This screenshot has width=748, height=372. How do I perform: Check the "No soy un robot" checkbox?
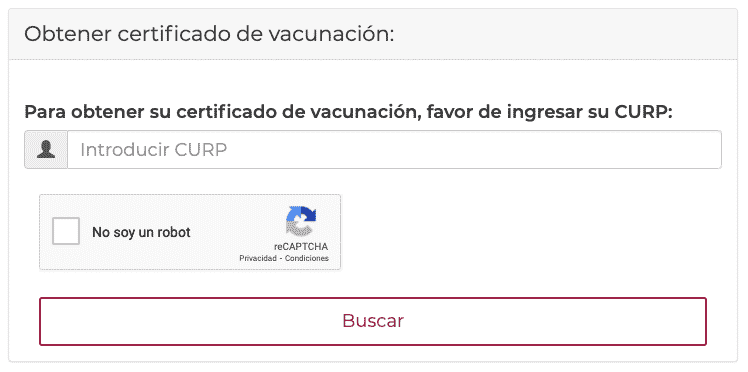pyautogui.click(x=66, y=231)
